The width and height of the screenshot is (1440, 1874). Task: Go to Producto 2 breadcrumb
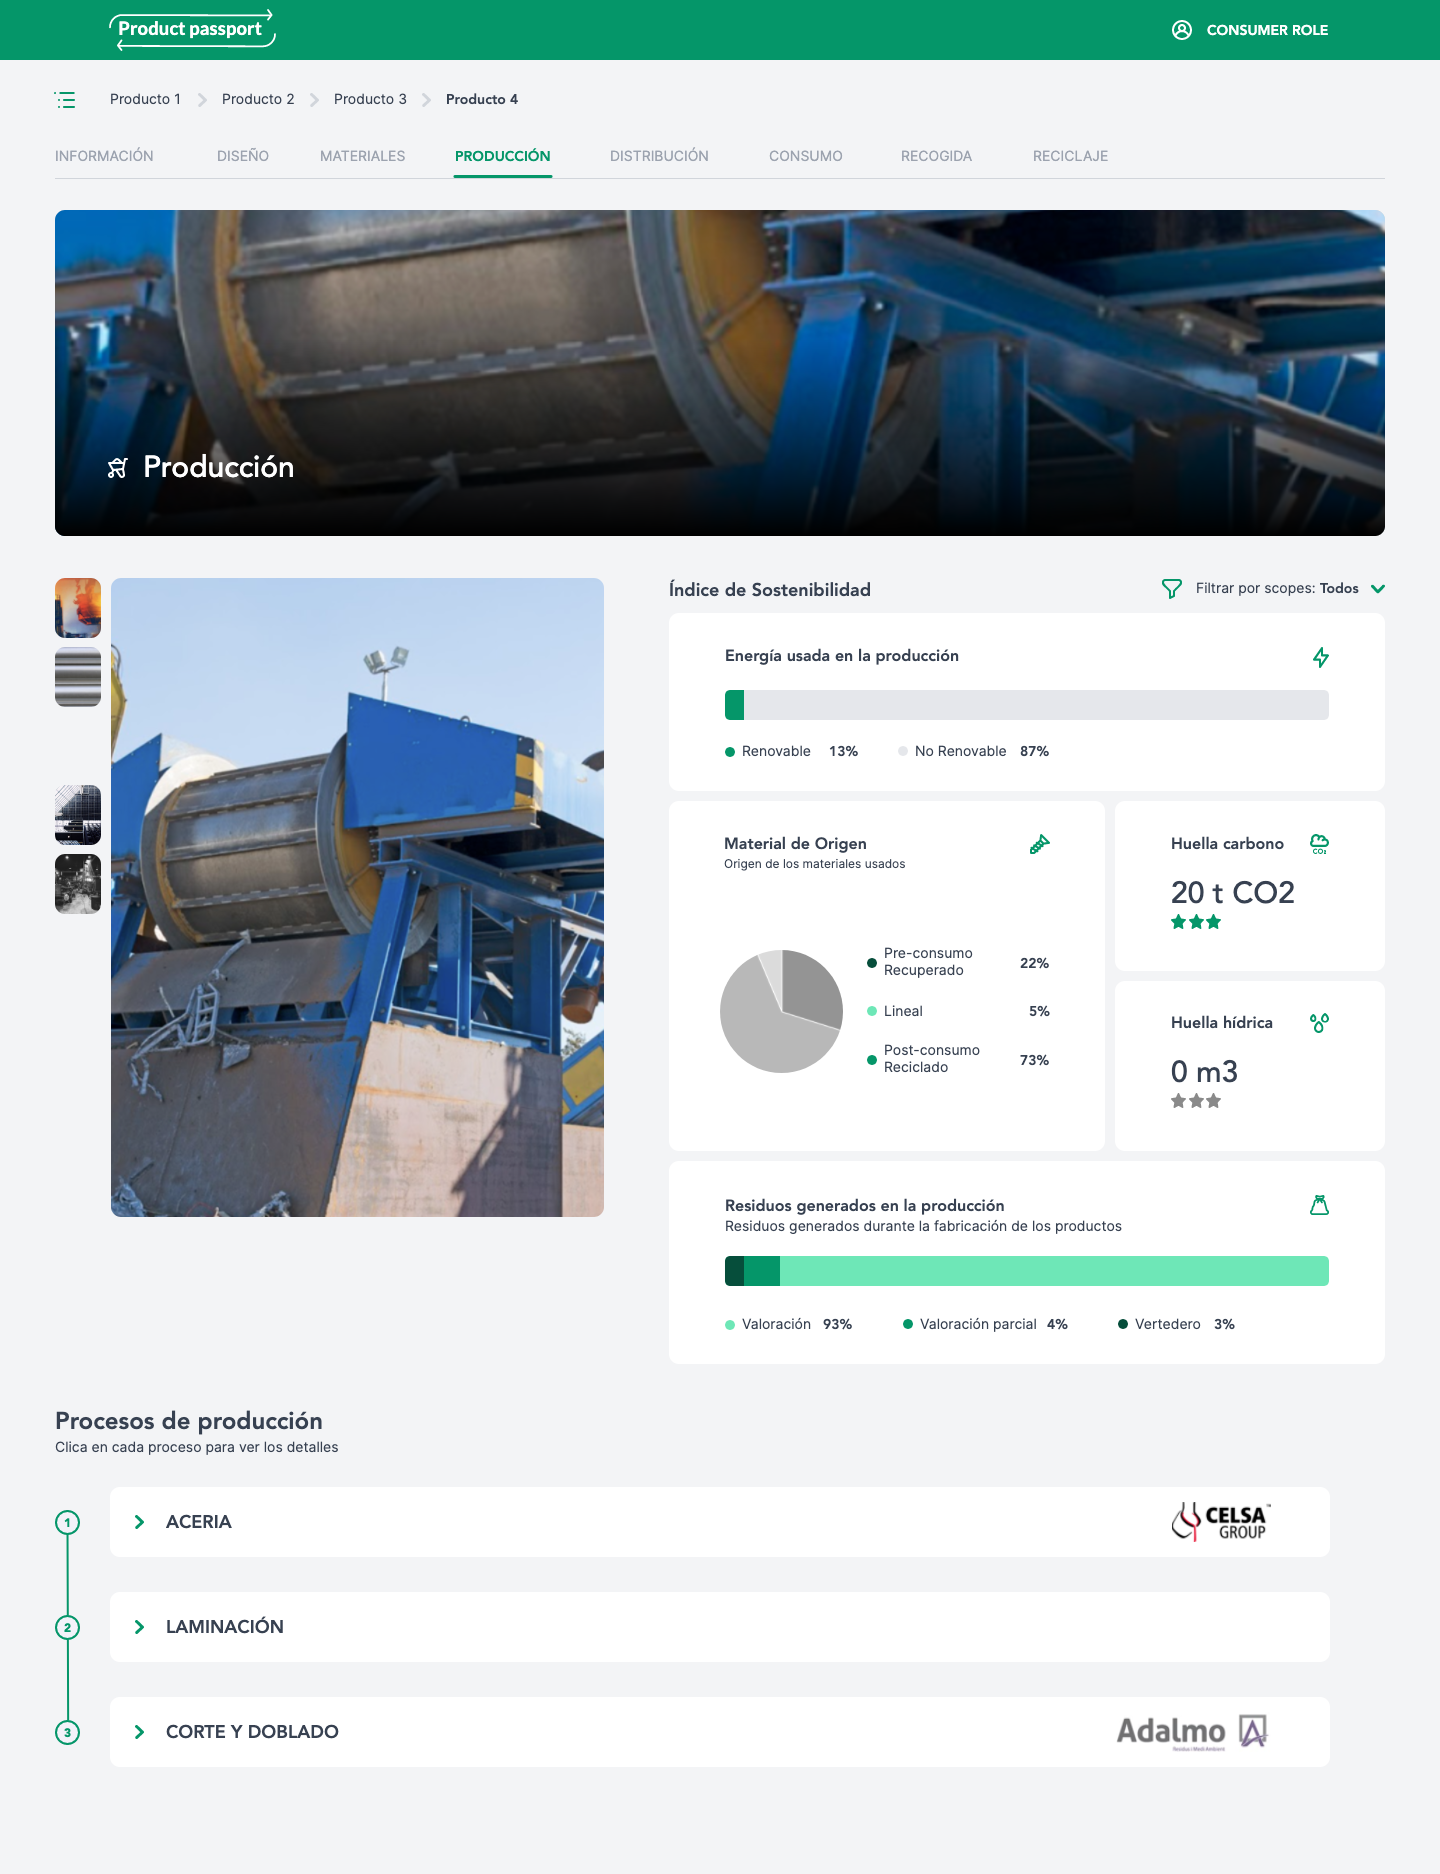(258, 99)
